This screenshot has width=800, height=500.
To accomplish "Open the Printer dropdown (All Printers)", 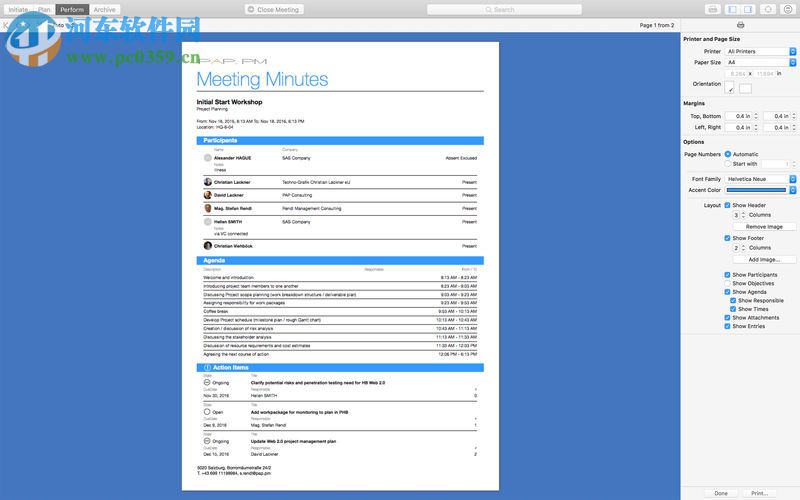I will (x=760, y=51).
